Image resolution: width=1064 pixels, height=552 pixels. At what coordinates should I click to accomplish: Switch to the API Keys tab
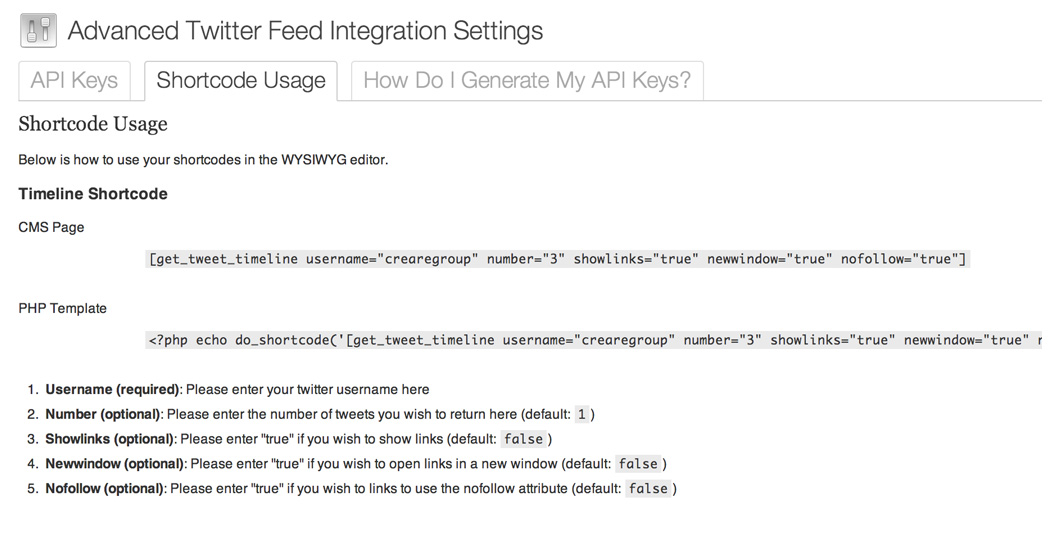coord(74,80)
